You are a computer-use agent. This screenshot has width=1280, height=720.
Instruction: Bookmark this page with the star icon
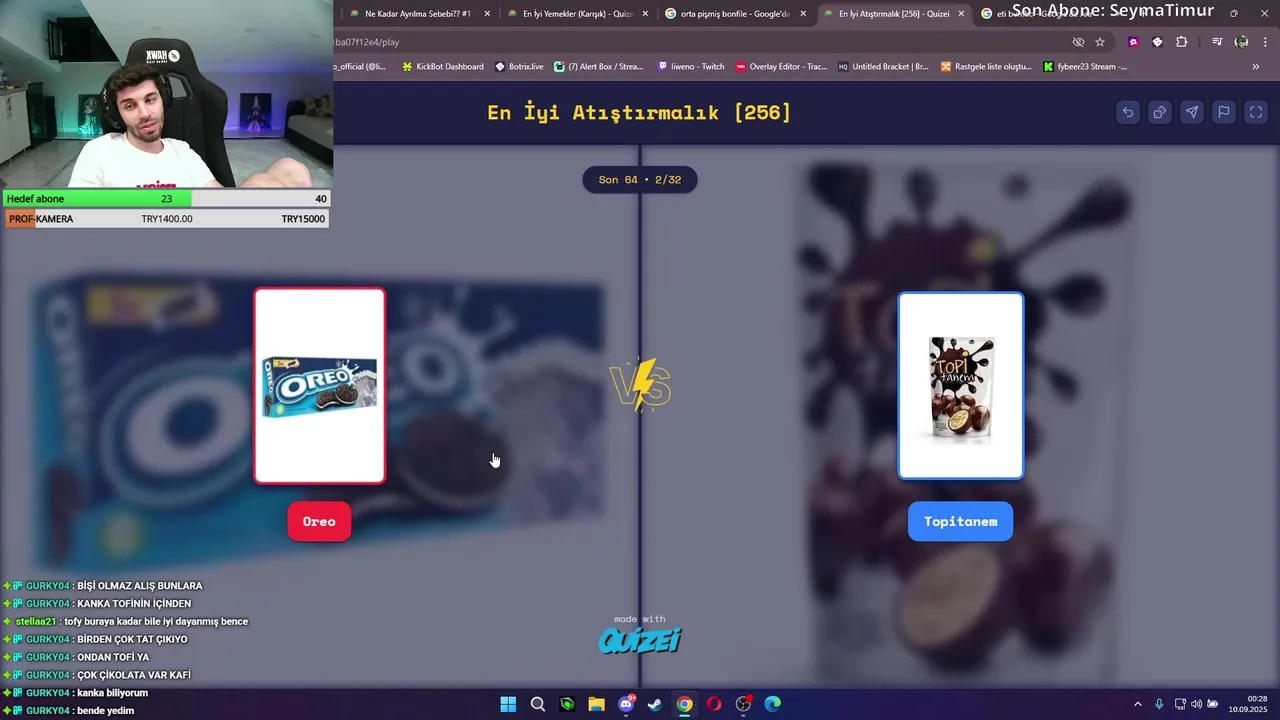click(1100, 42)
